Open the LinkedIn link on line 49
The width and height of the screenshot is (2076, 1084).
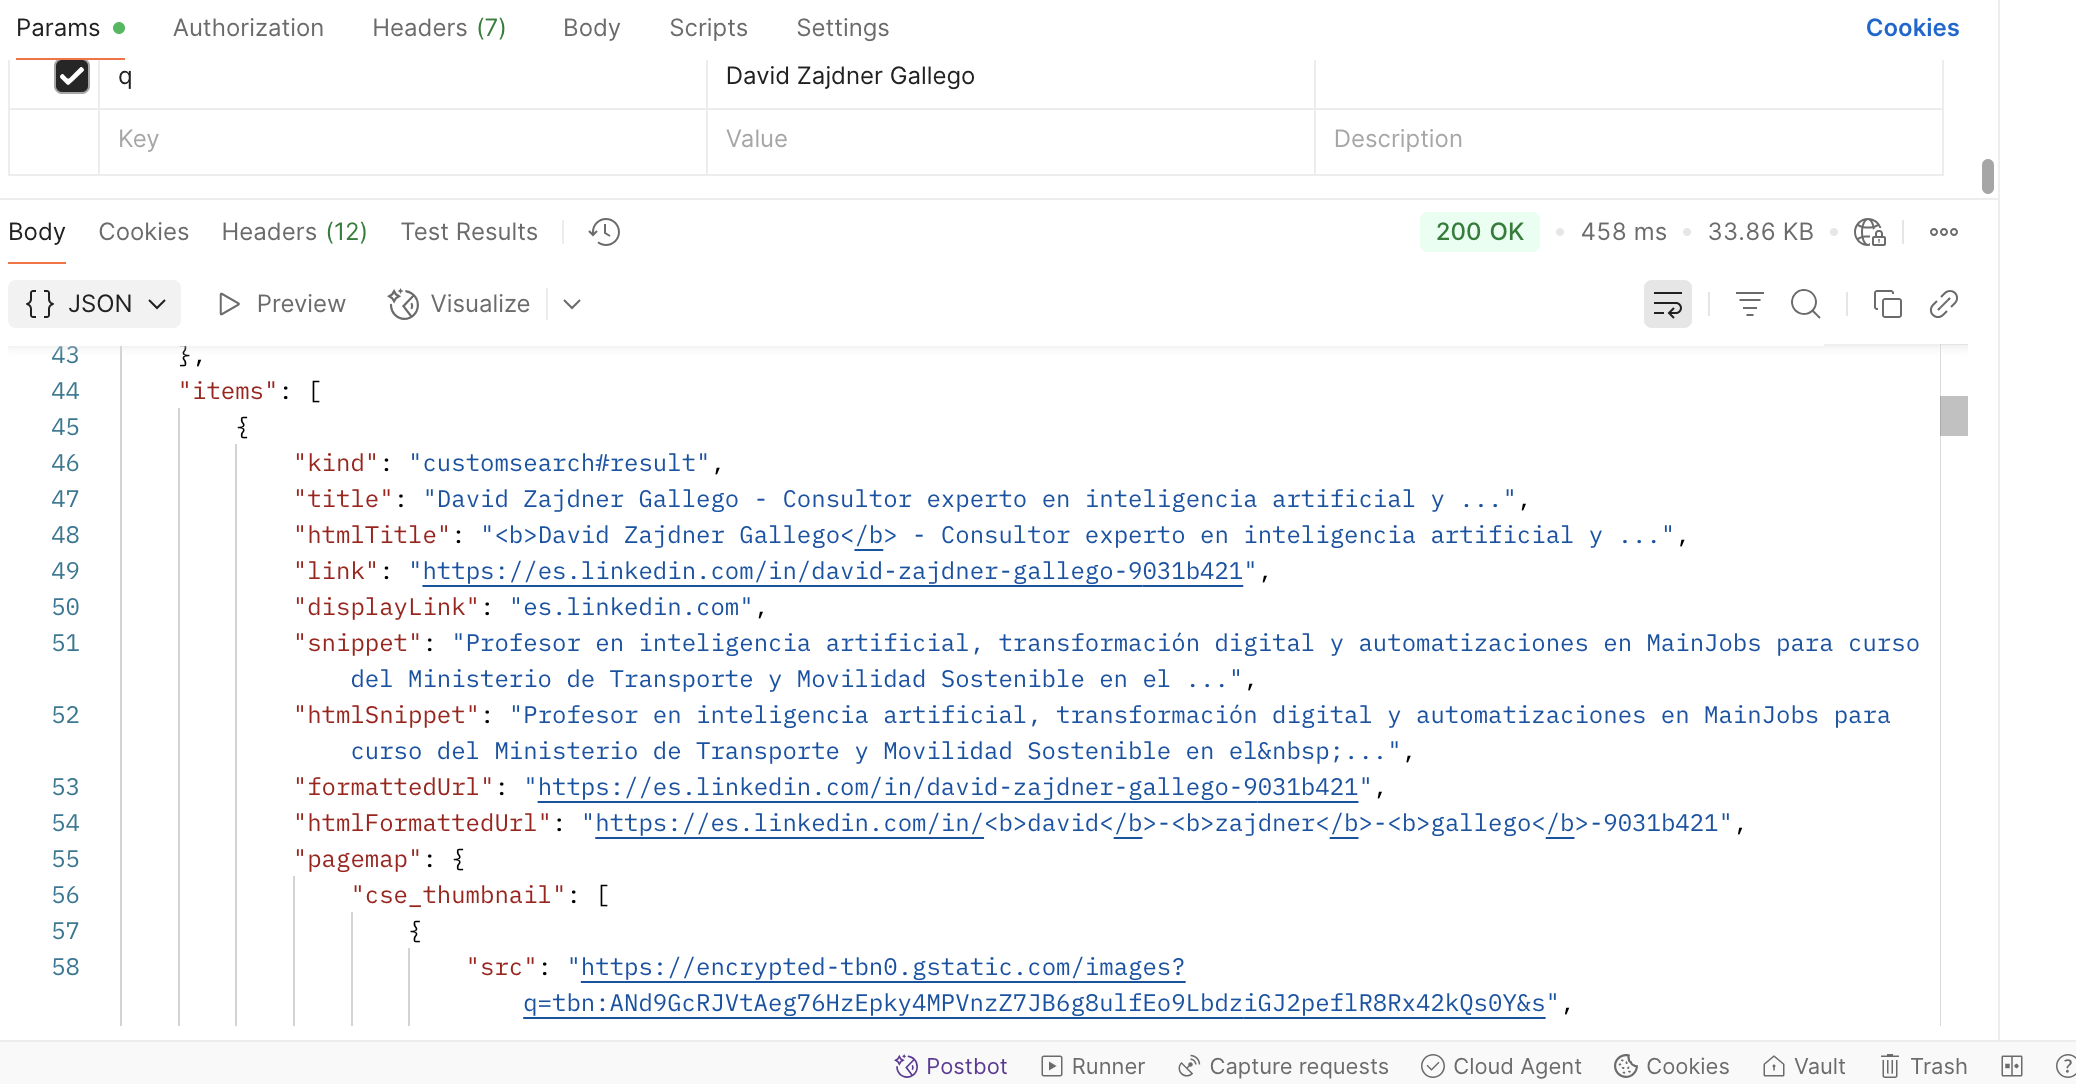(x=832, y=571)
